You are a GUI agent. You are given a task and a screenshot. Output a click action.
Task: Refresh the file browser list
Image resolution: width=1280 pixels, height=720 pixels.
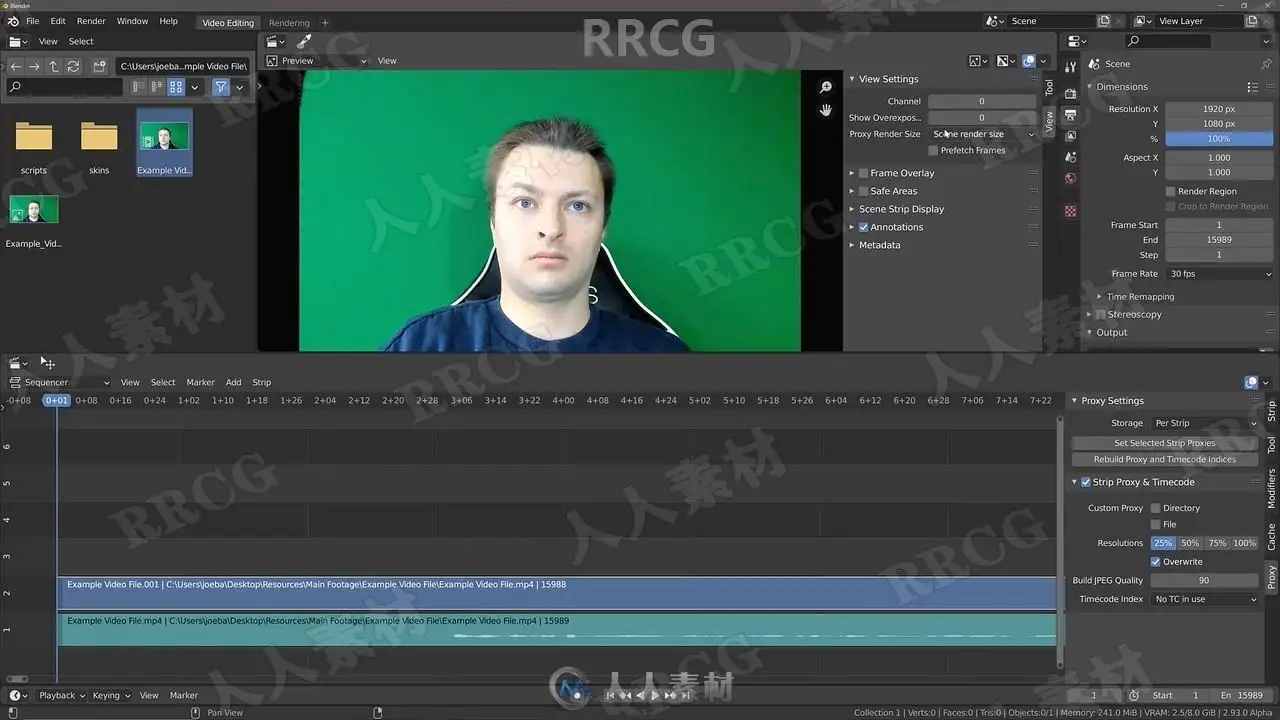point(73,66)
